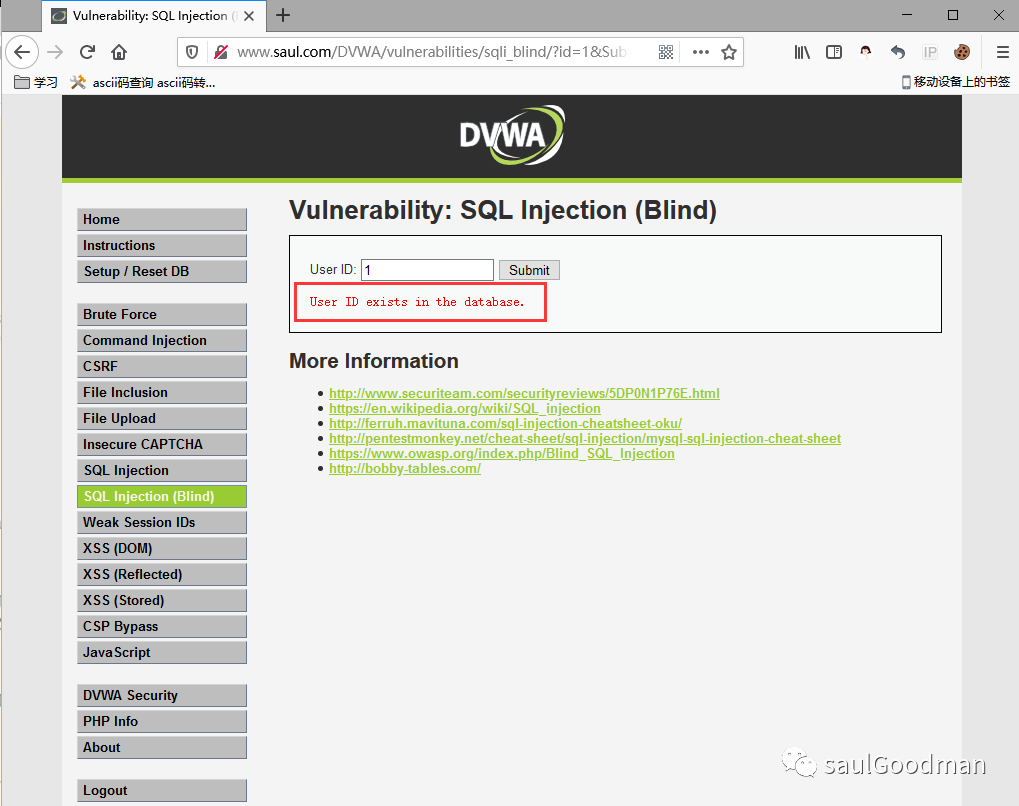Open the Library bookshelf icon

click(x=802, y=52)
